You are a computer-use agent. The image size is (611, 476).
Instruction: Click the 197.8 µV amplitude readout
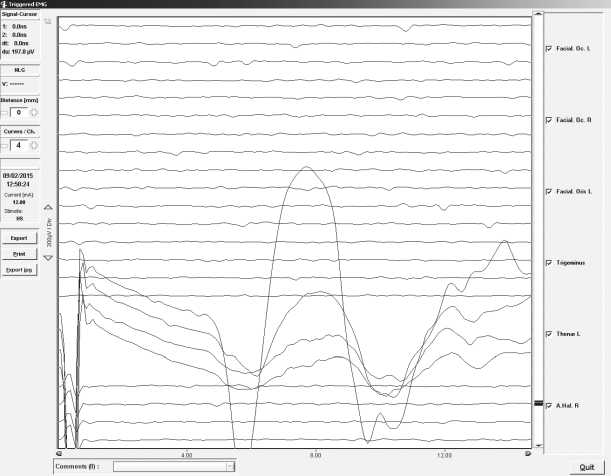pos(23,52)
